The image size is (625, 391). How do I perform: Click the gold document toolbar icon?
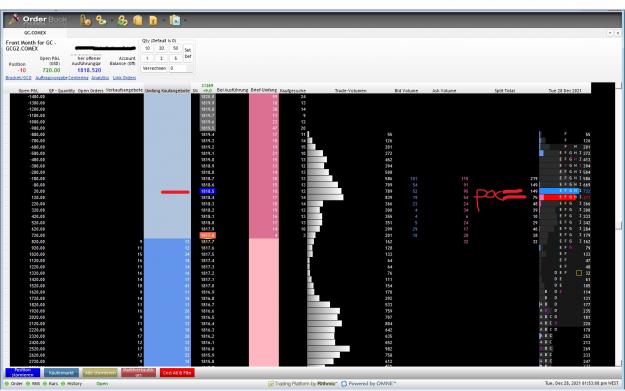click(138, 20)
